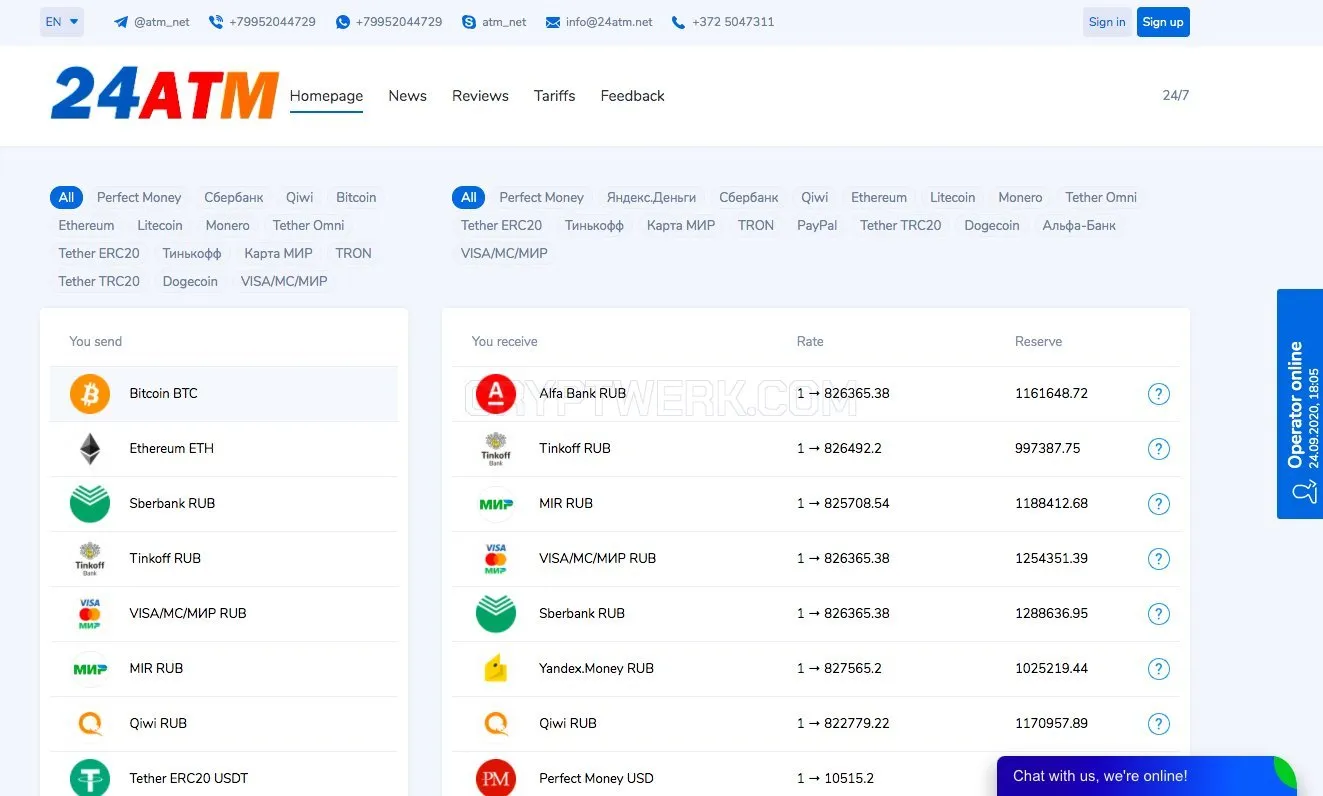Select Ethereum ETH in You send list
This screenshot has width=1323, height=796.
coord(224,449)
